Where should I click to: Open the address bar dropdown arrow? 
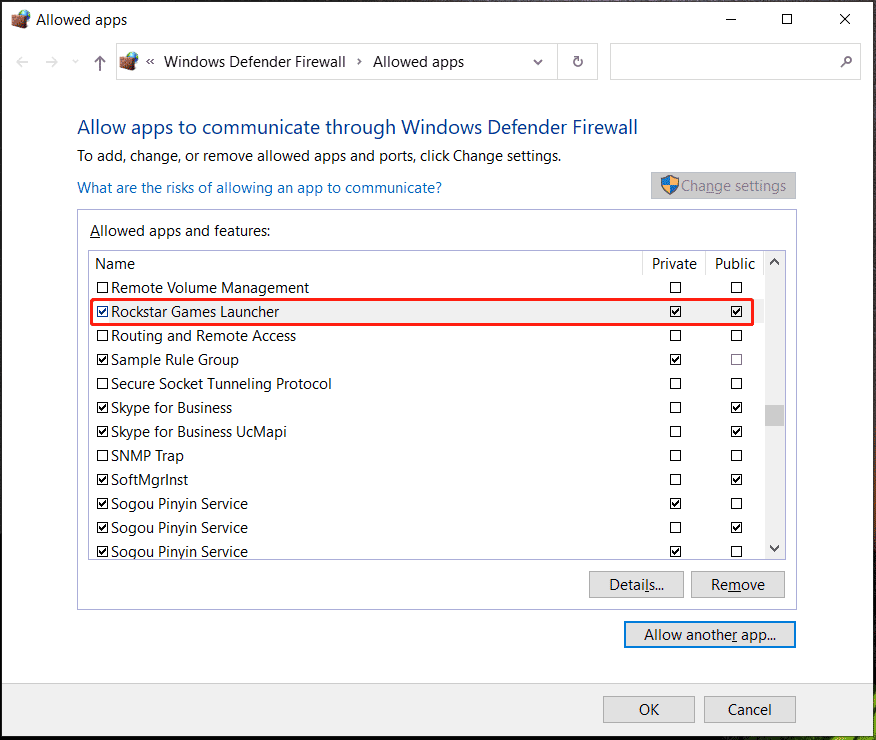point(537,61)
